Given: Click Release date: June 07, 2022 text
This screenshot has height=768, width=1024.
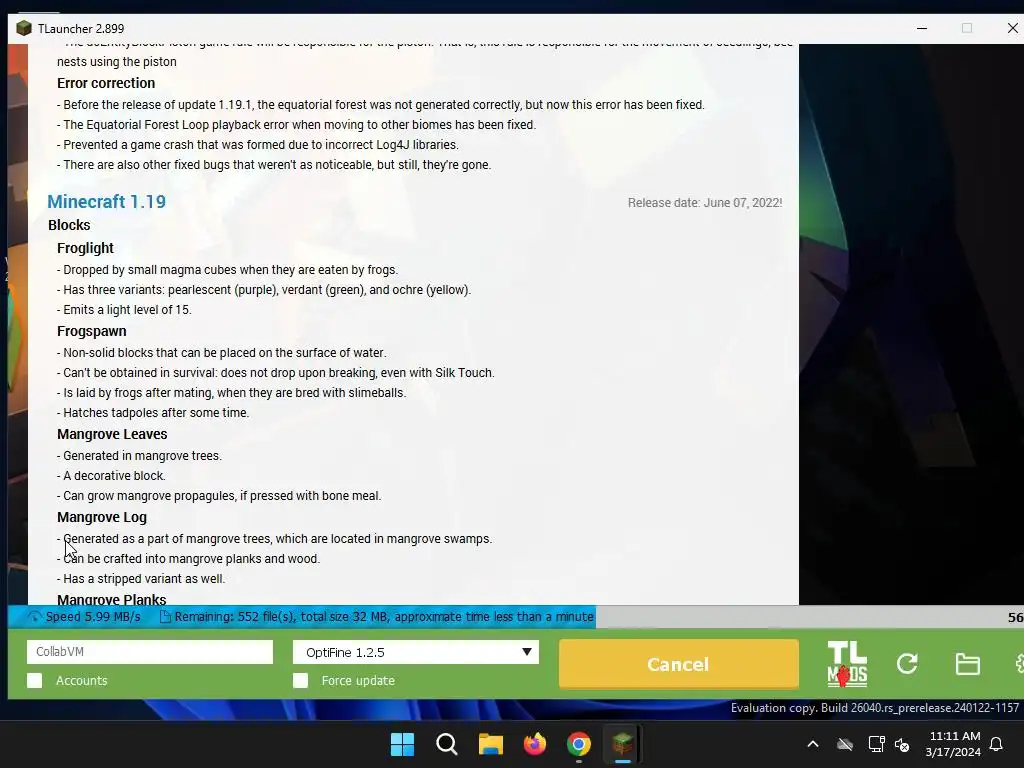Looking at the screenshot, I should (x=705, y=202).
